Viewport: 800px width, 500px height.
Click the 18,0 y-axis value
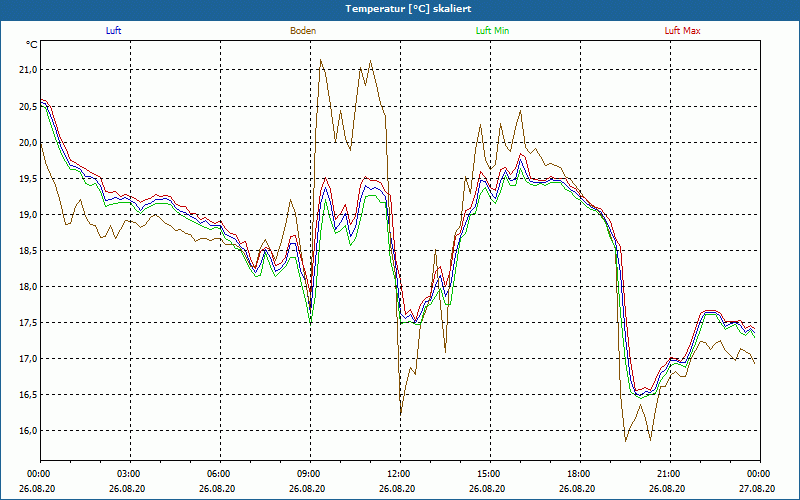click(x=29, y=287)
